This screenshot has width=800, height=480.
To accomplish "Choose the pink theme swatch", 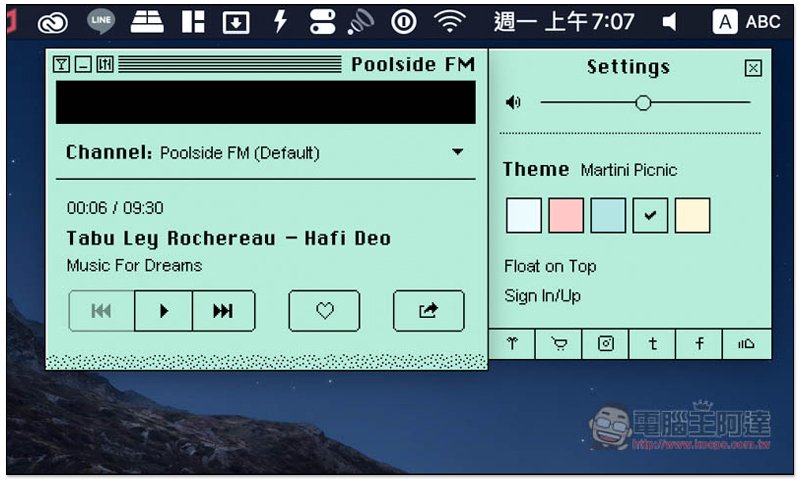I will coord(566,215).
